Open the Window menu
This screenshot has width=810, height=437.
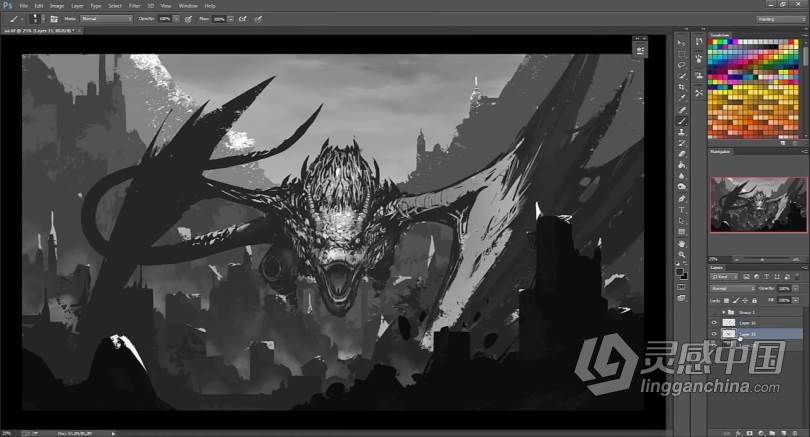click(x=188, y=6)
